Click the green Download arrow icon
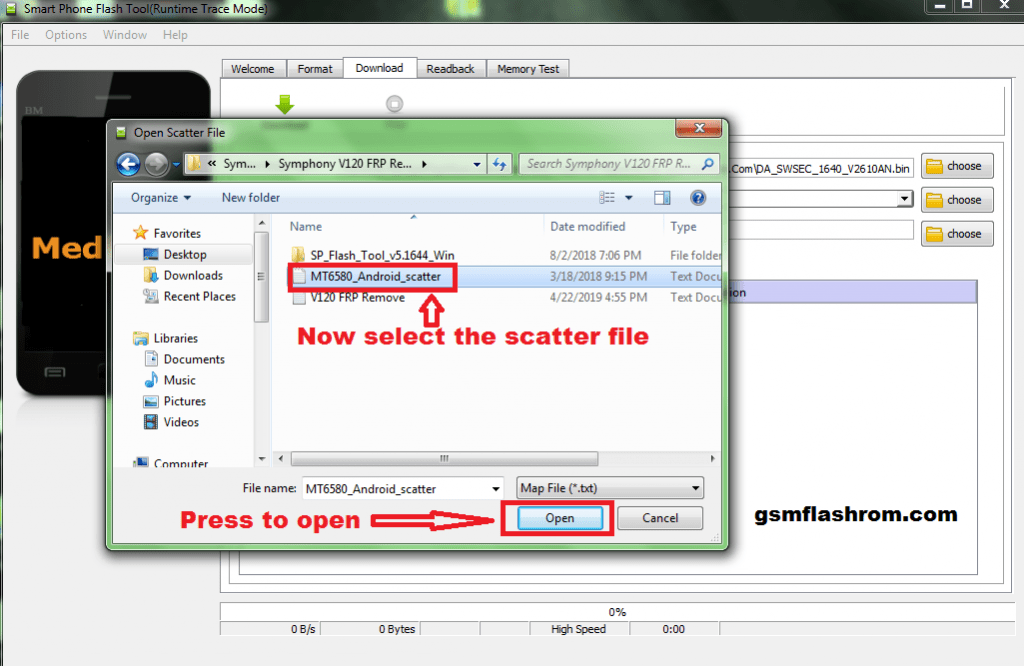1024x666 pixels. pos(285,104)
